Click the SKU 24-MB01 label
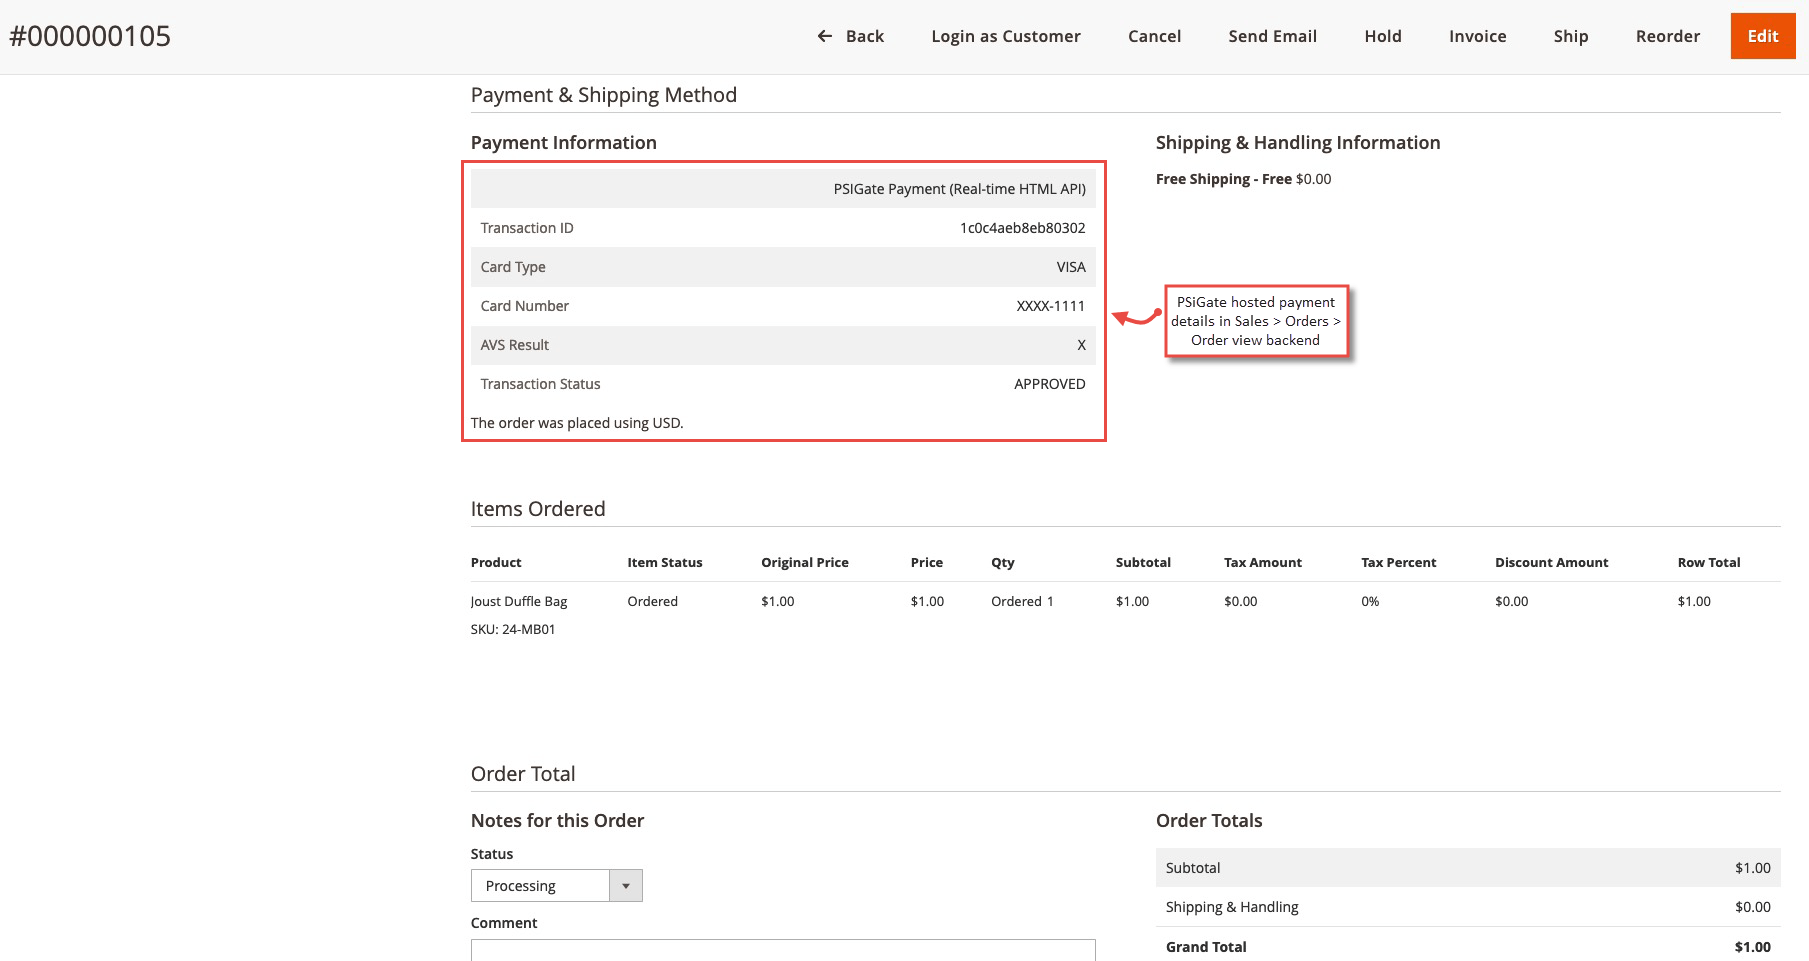This screenshot has height=961, width=1809. click(x=511, y=629)
